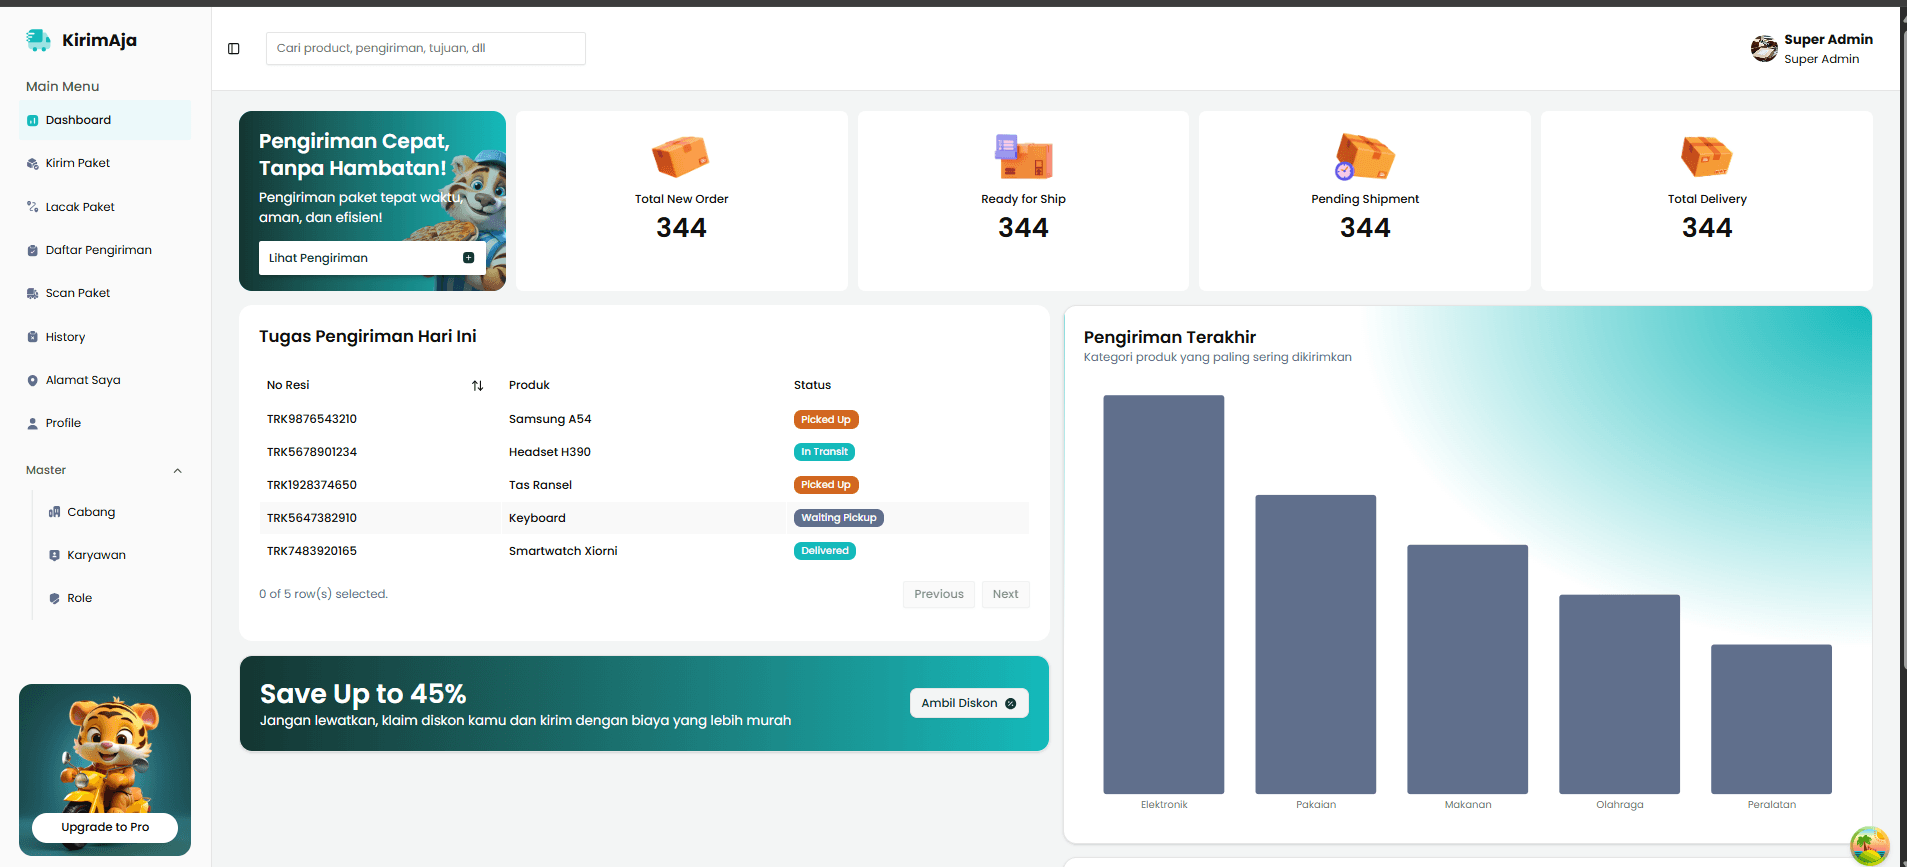
Task: Click the Pending Shipment box icon
Action: tap(1364, 156)
